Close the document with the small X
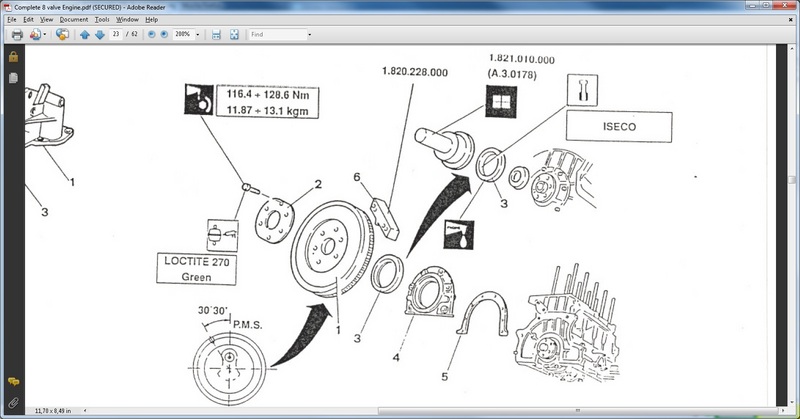Viewport: 800px width, 419px height. point(791,19)
